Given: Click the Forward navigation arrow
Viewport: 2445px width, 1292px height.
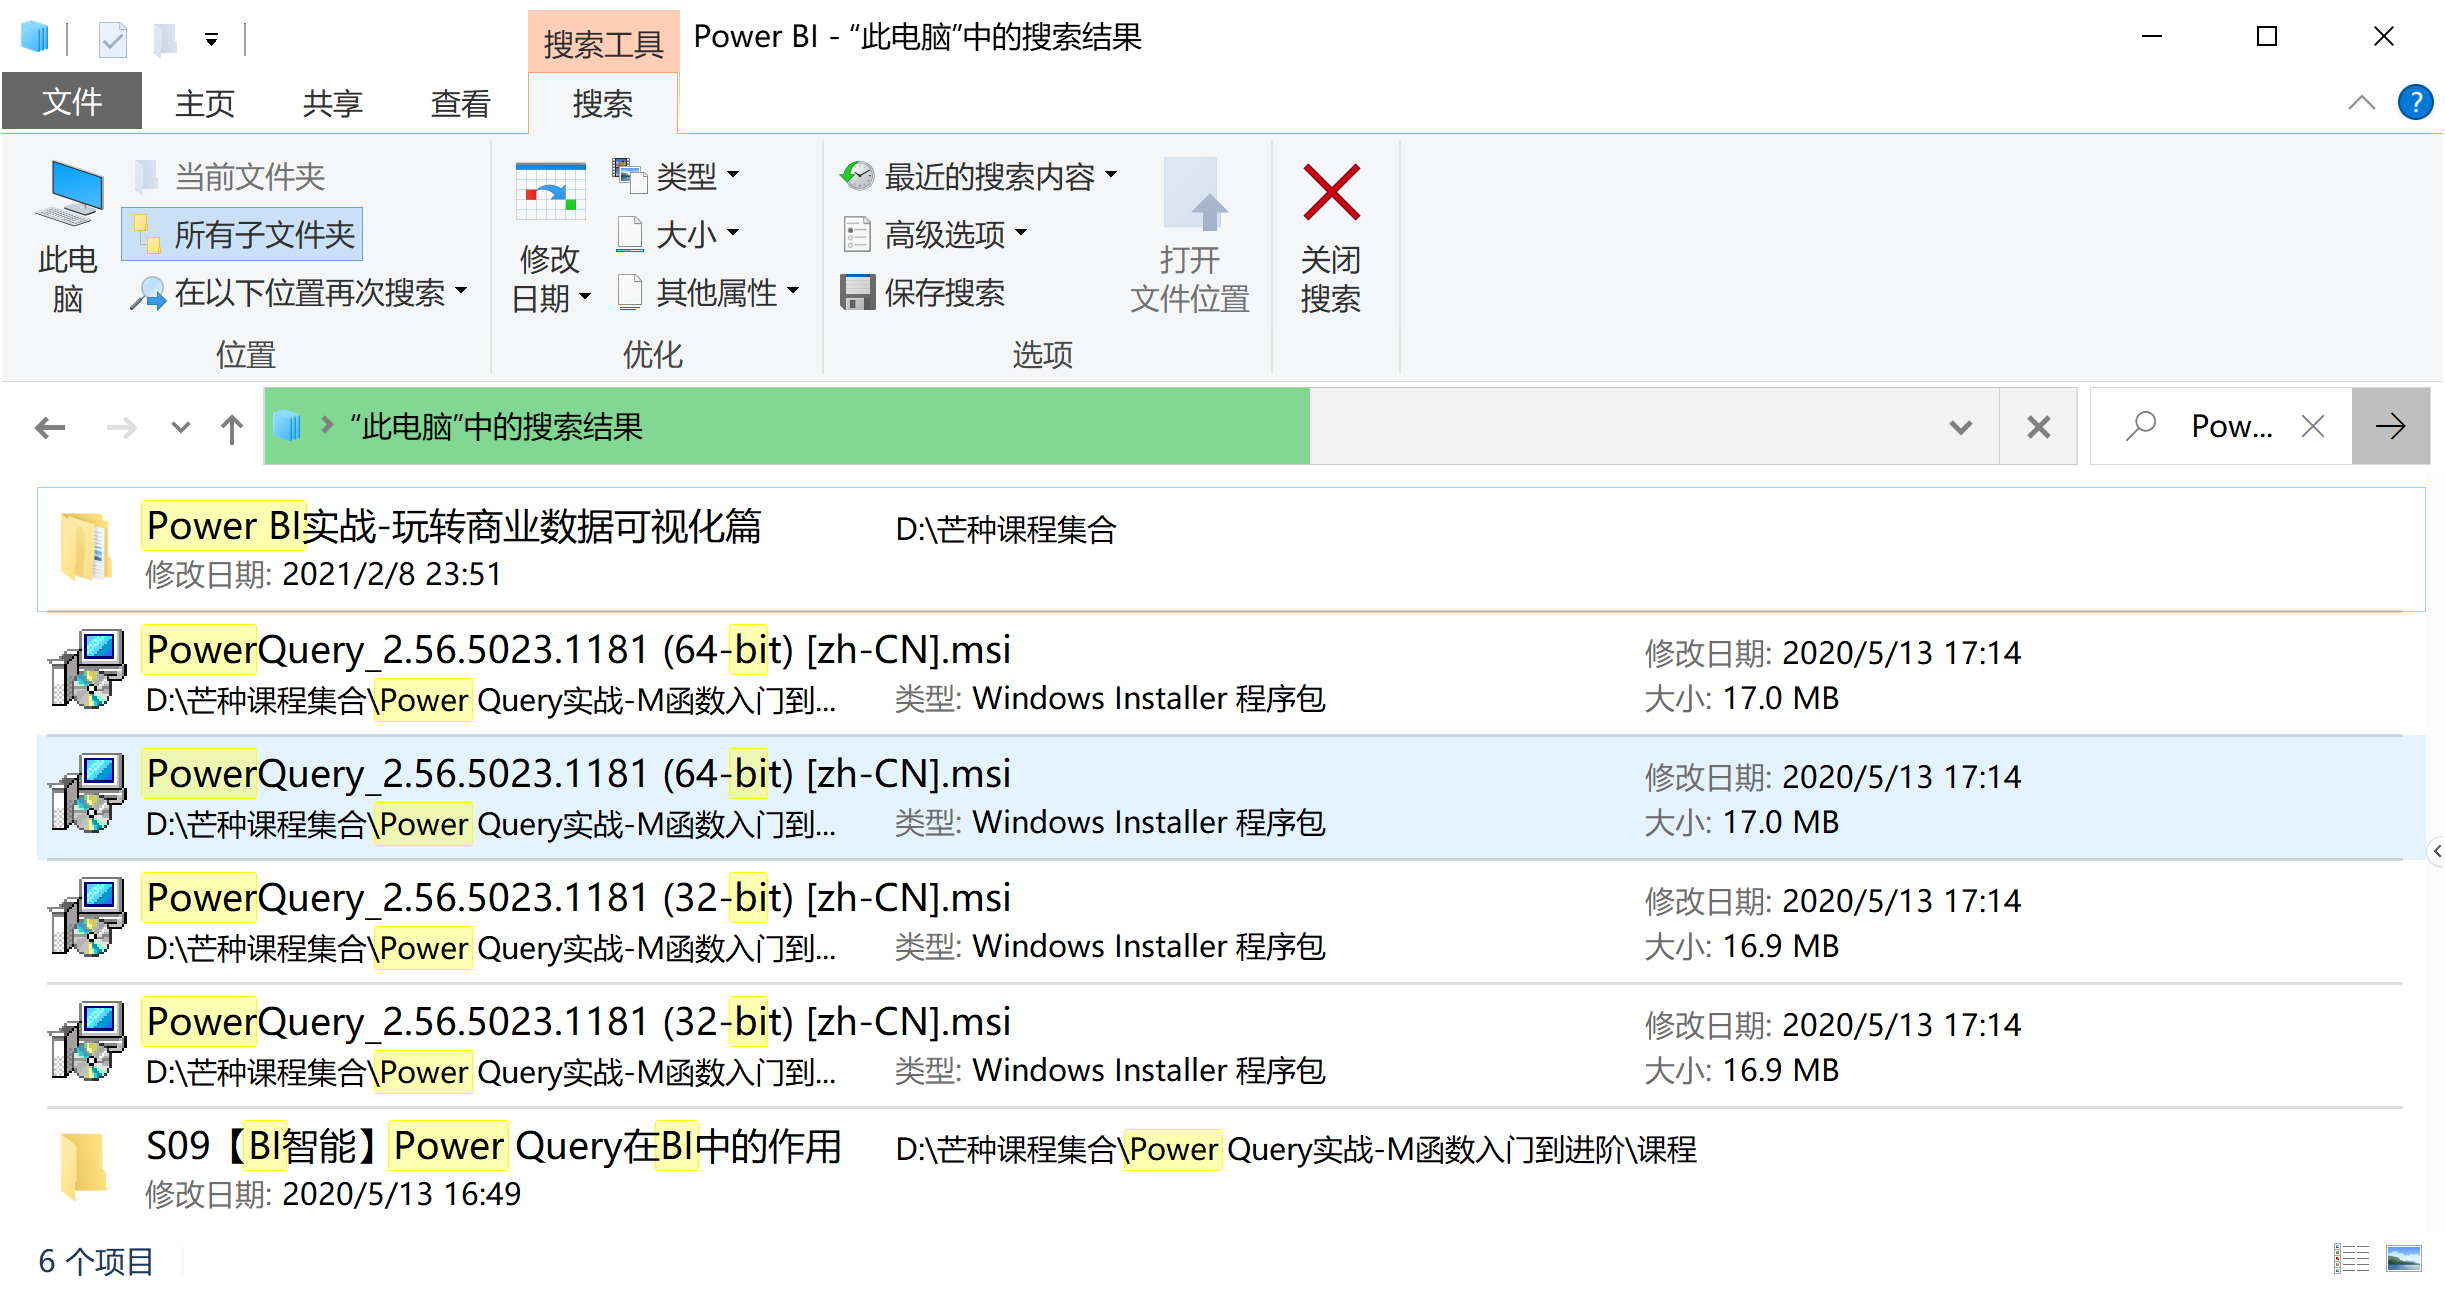Looking at the screenshot, I should click(122, 428).
